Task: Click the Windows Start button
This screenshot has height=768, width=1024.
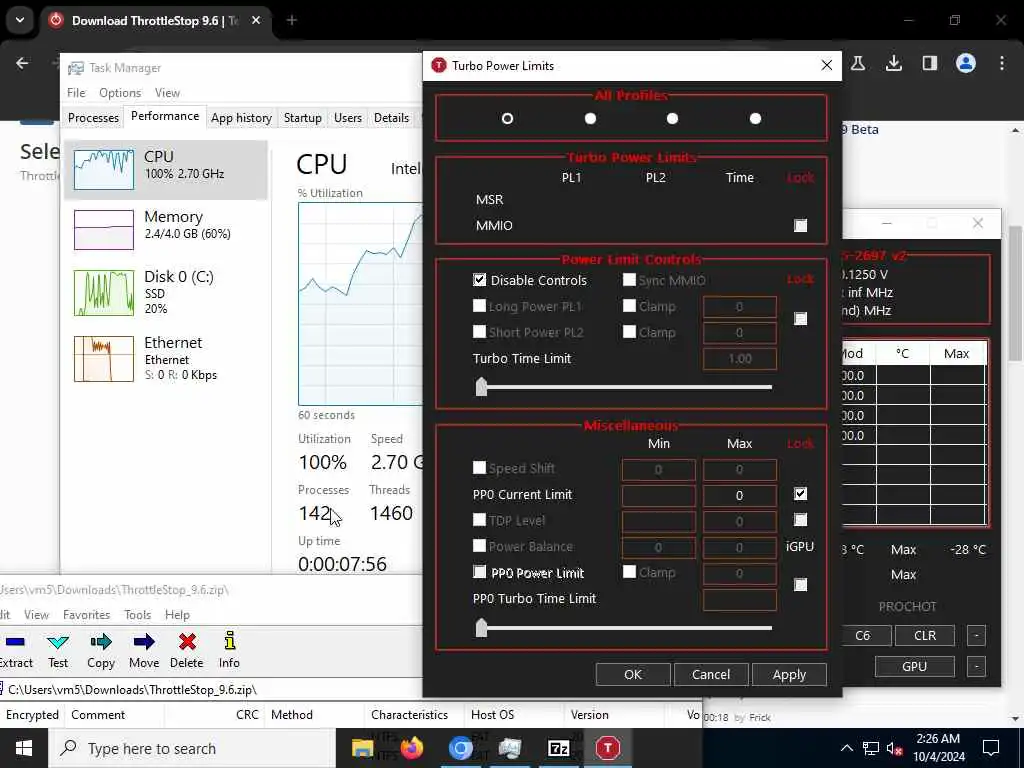Action: (x=24, y=748)
